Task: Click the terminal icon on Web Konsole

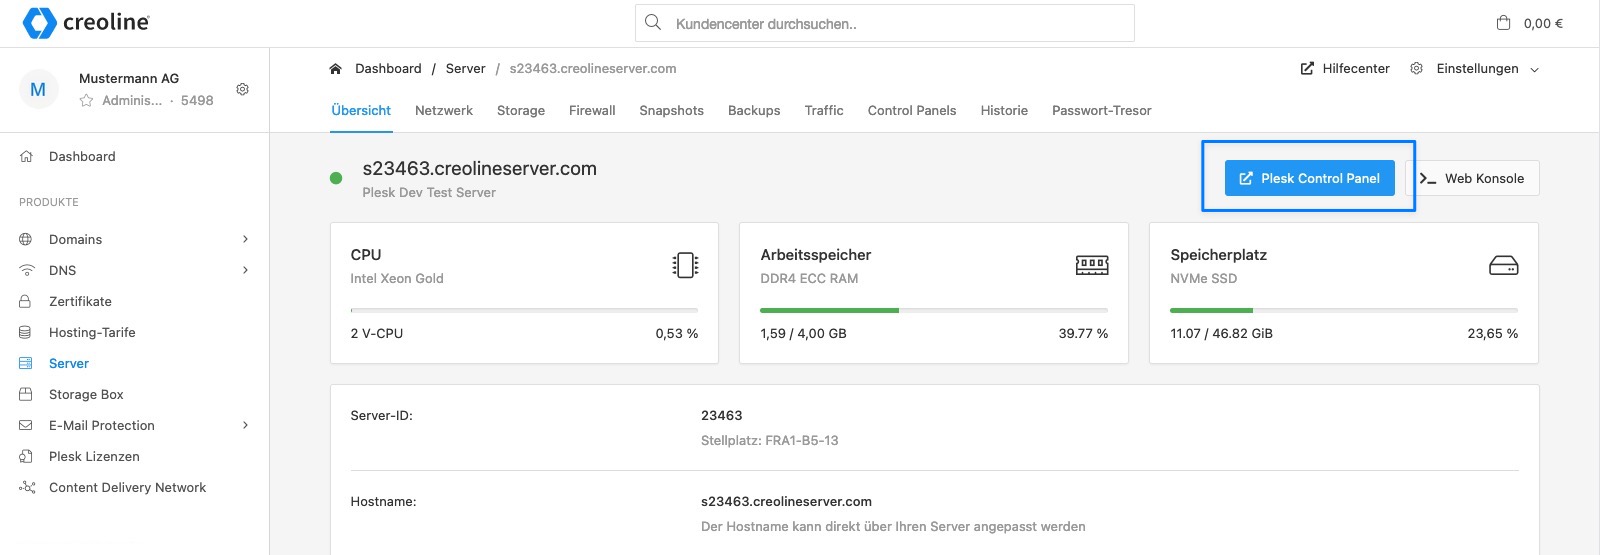Action: (x=1427, y=178)
